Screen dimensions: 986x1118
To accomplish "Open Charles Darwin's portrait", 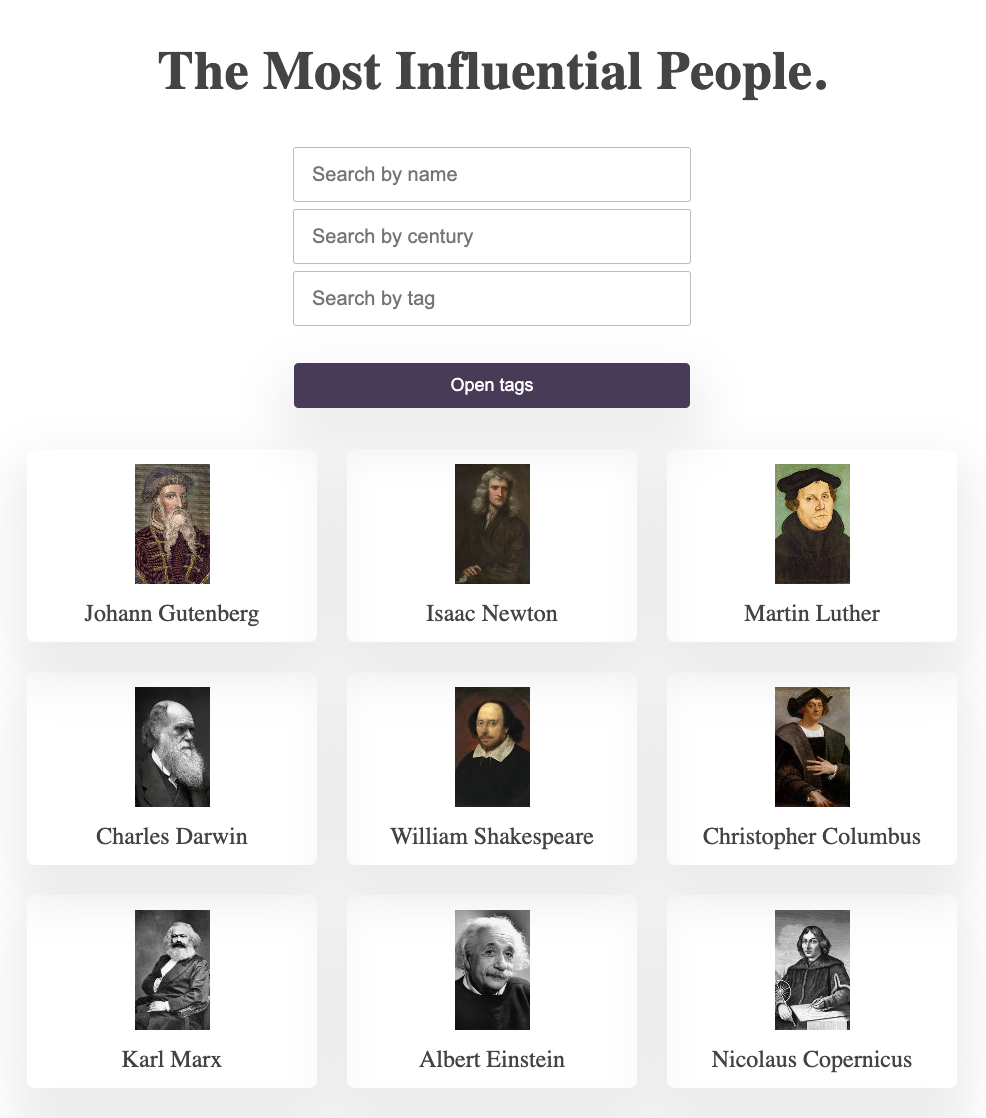I will [x=172, y=746].
